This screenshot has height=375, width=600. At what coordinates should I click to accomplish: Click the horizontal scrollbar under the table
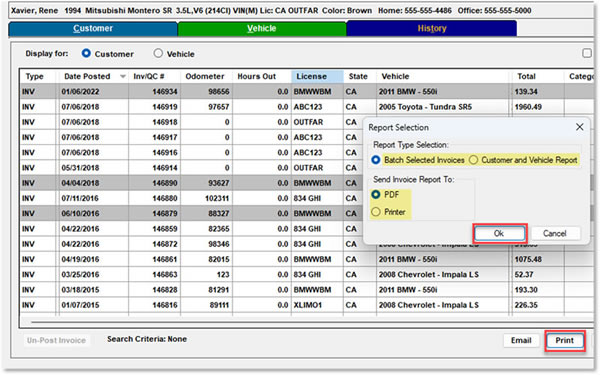pyautogui.click(x=306, y=322)
